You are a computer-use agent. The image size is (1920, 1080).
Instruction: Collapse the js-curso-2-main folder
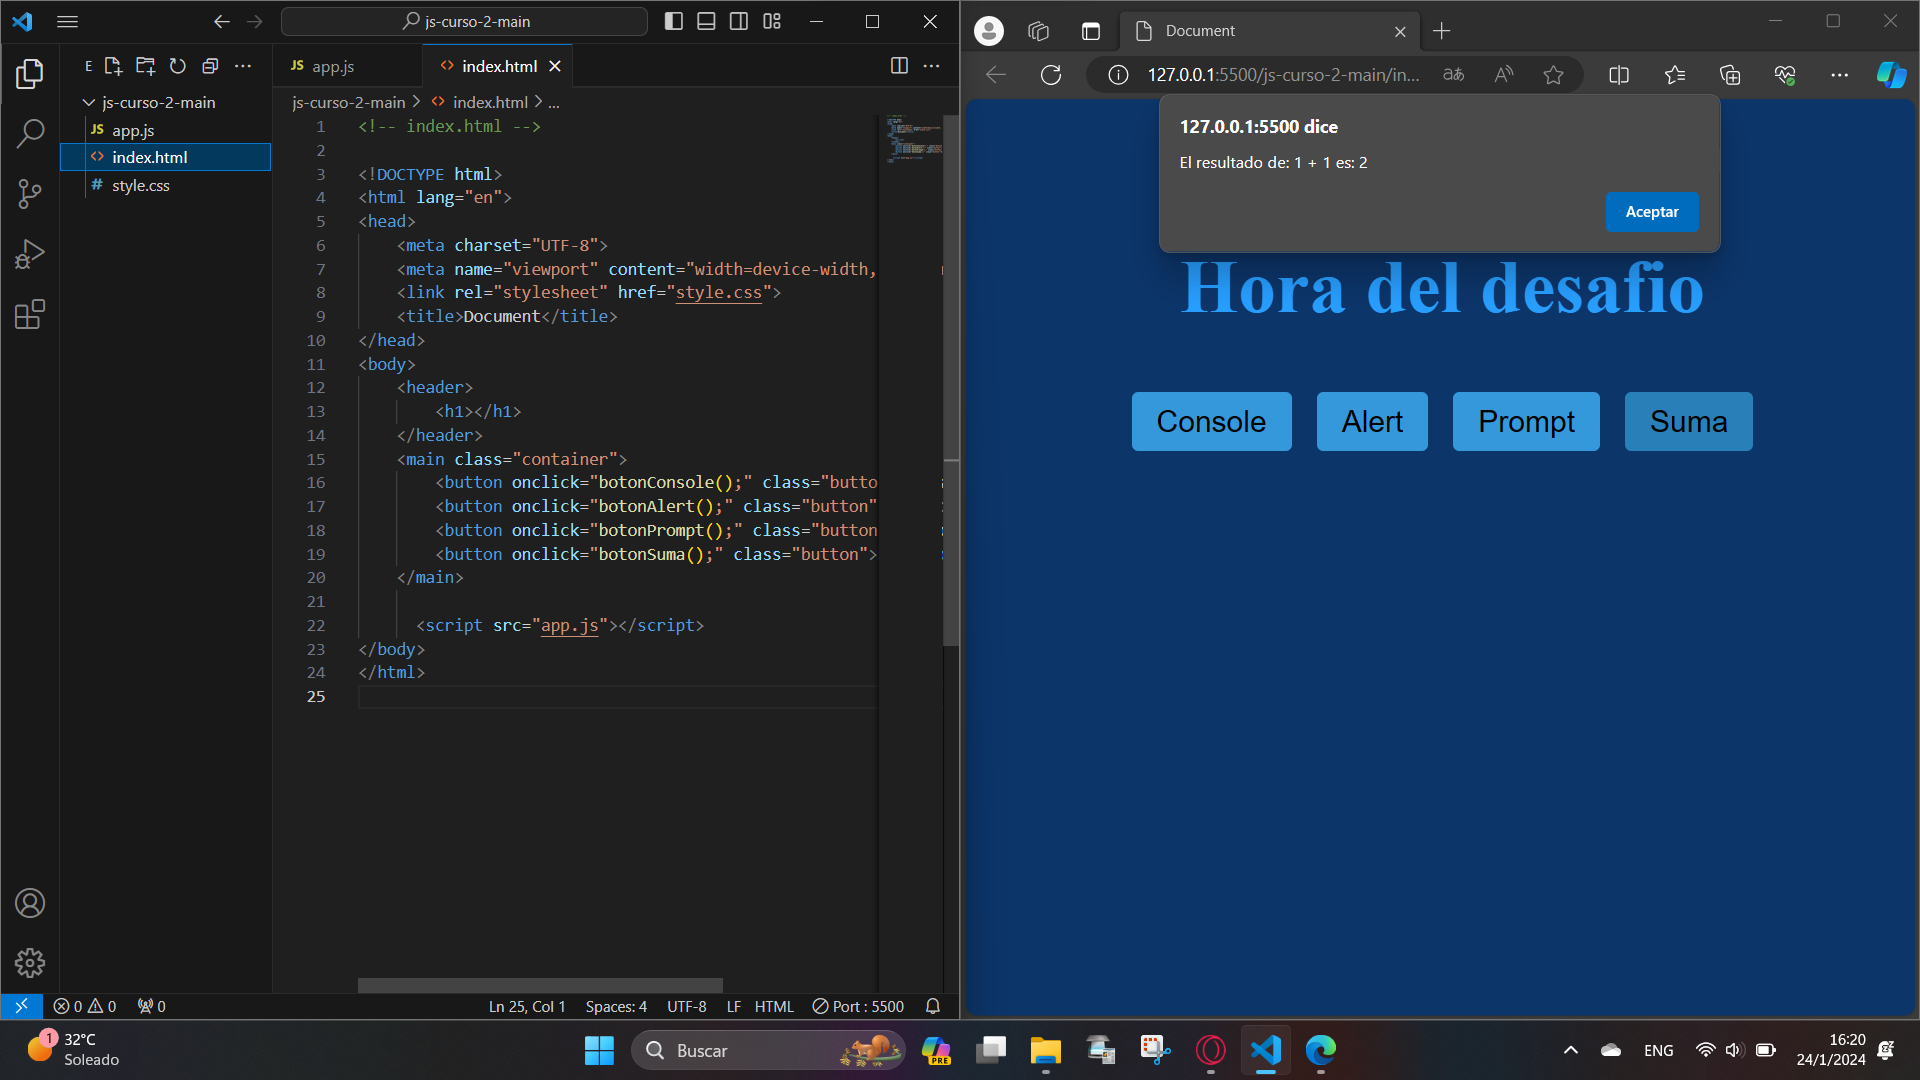point(165,102)
